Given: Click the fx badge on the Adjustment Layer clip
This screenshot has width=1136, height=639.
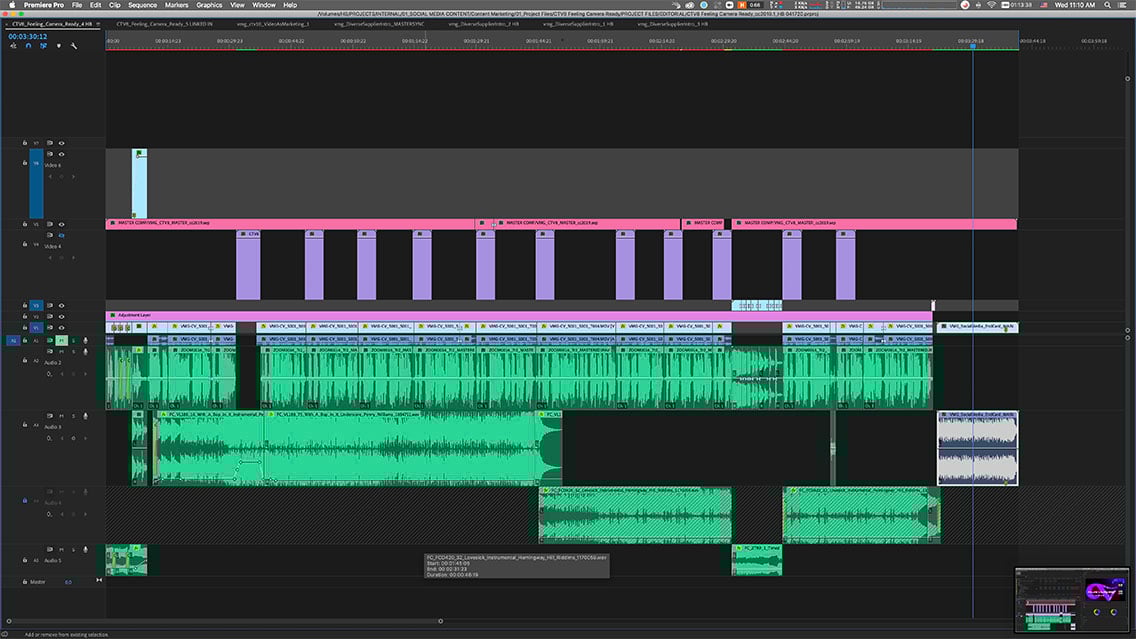Looking at the screenshot, I should [x=113, y=314].
